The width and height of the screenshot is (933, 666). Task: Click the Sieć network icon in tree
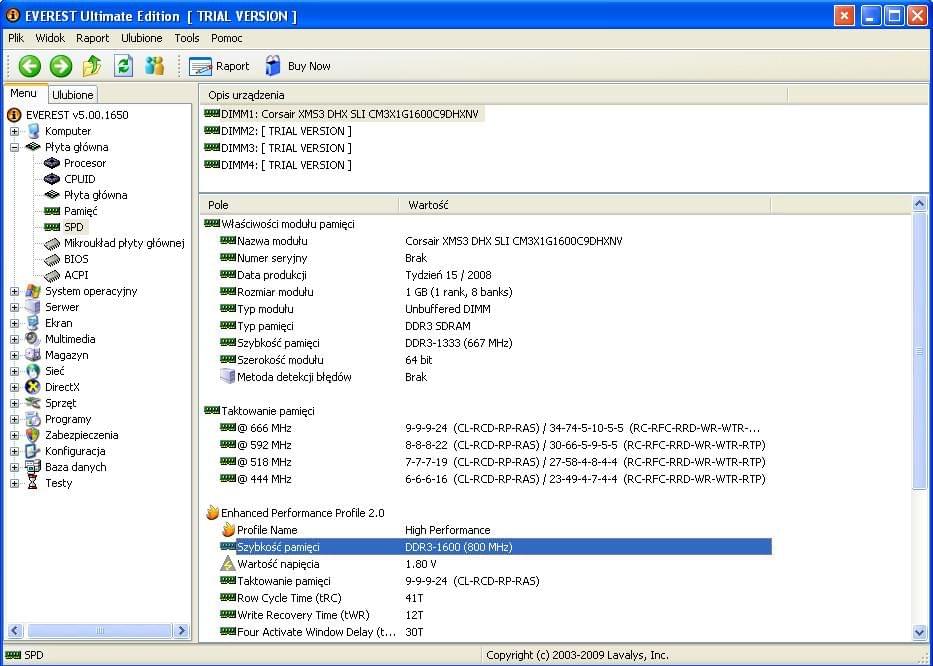click(x=33, y=371)
